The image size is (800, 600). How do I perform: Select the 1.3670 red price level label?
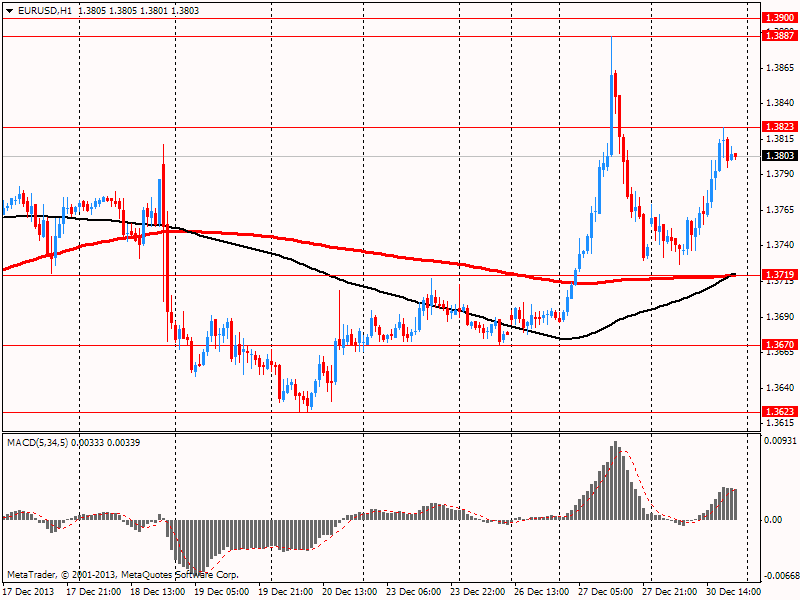click(x=779, y=344)
